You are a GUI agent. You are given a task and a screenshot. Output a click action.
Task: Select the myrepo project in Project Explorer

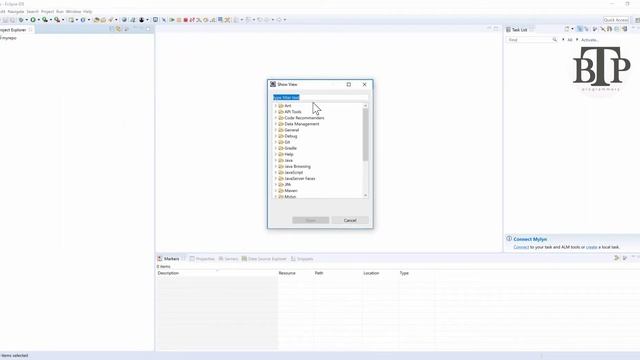[9, 38]
